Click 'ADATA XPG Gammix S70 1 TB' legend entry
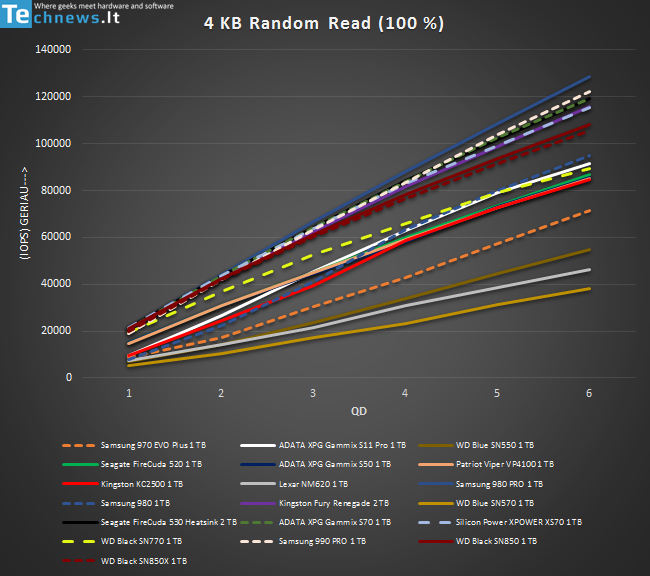The width and height of the screenshot is (650, 576). tap(315, 522)
